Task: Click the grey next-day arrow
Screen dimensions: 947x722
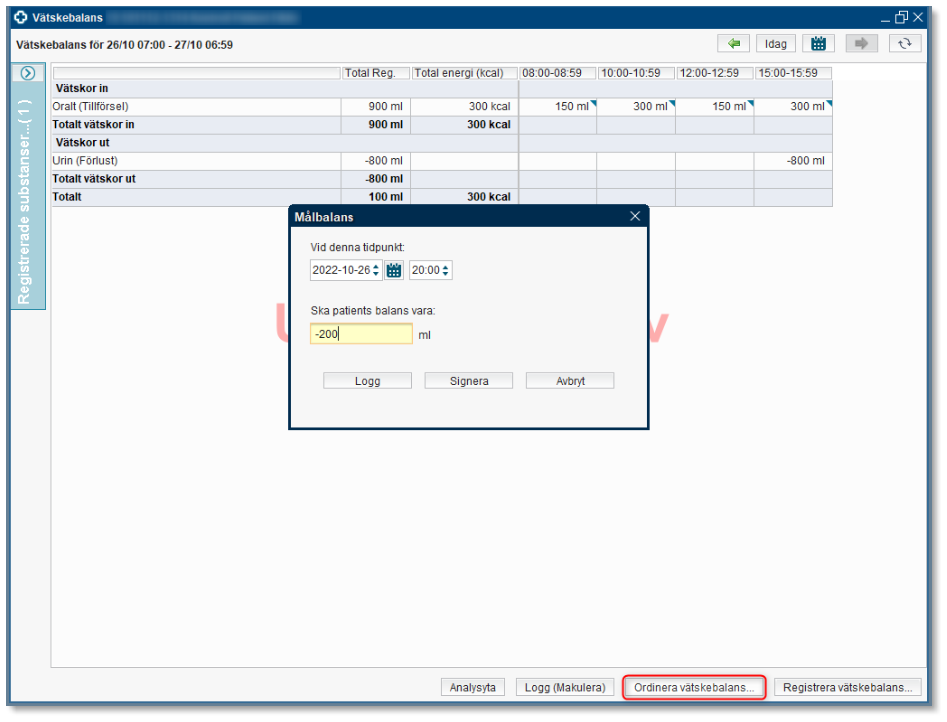Action: click(861, 44)
